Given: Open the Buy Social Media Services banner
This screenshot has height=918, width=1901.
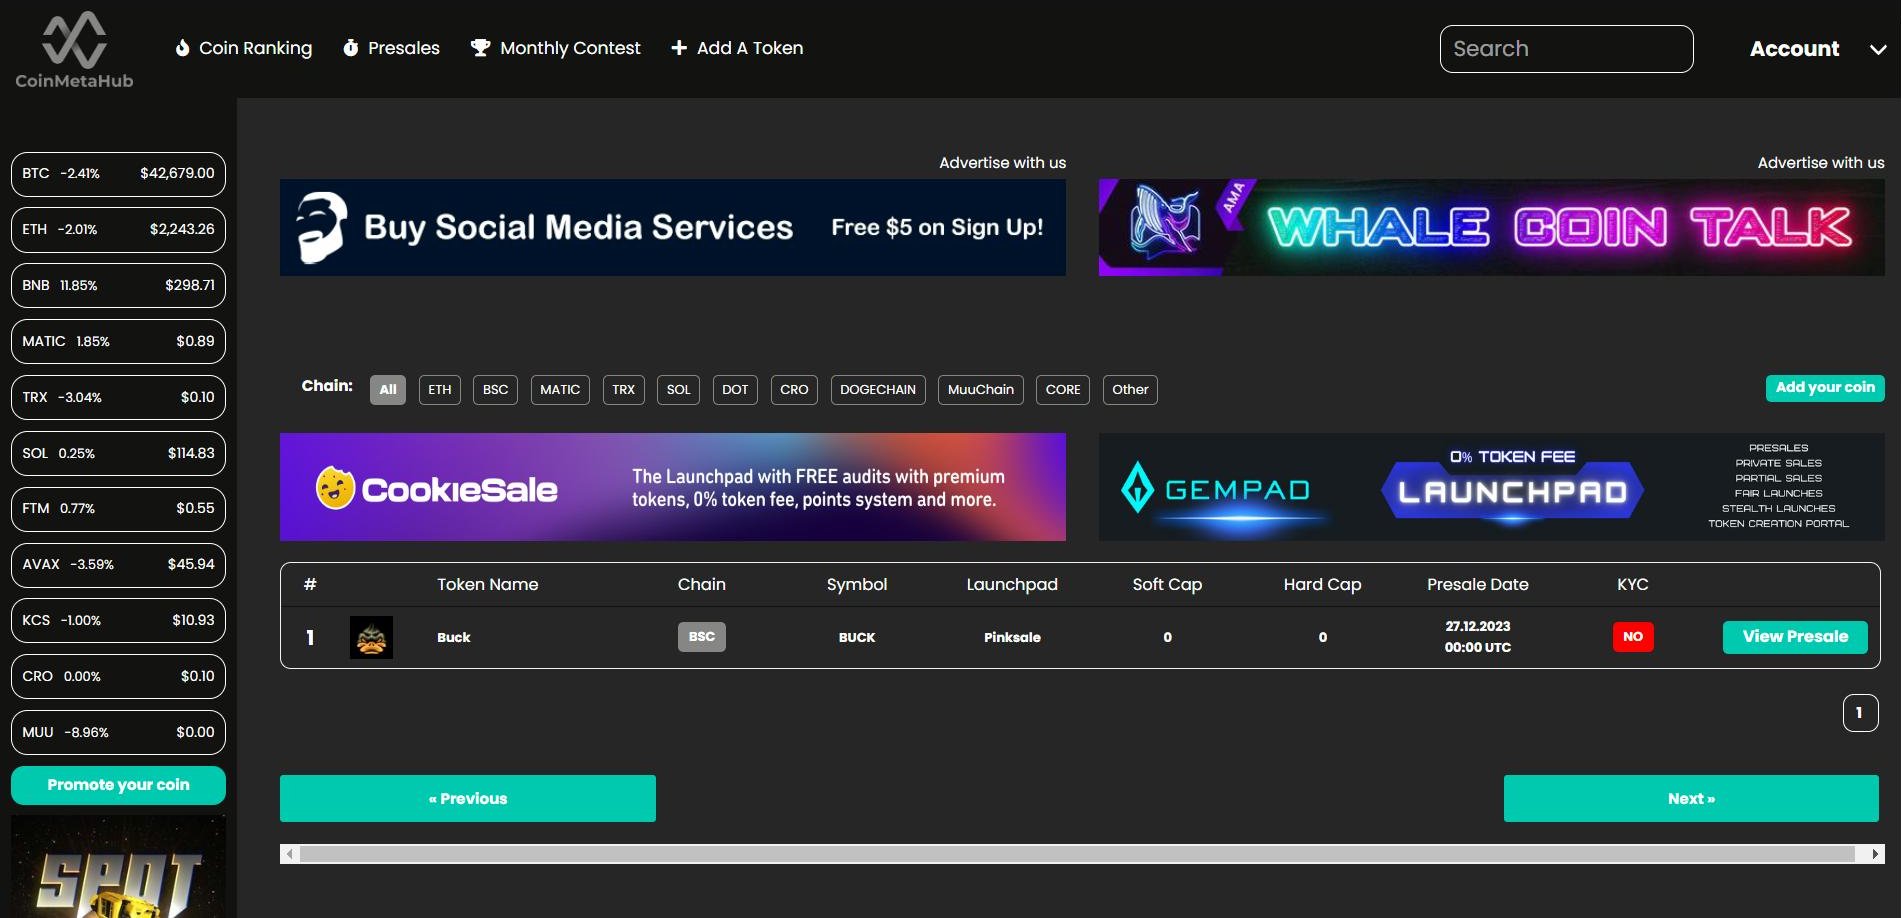Looking at the screenshot, I should 673,228.
